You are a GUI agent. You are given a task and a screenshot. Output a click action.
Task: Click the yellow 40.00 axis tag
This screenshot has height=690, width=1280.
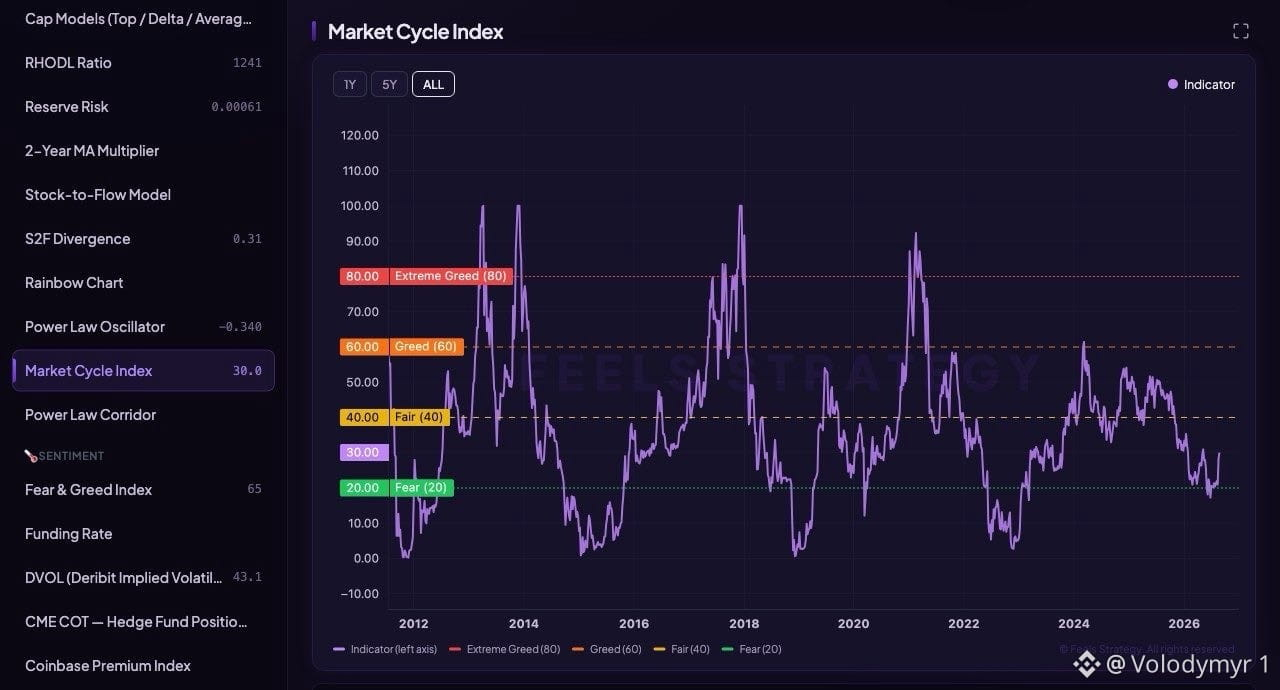pos(362,417)
